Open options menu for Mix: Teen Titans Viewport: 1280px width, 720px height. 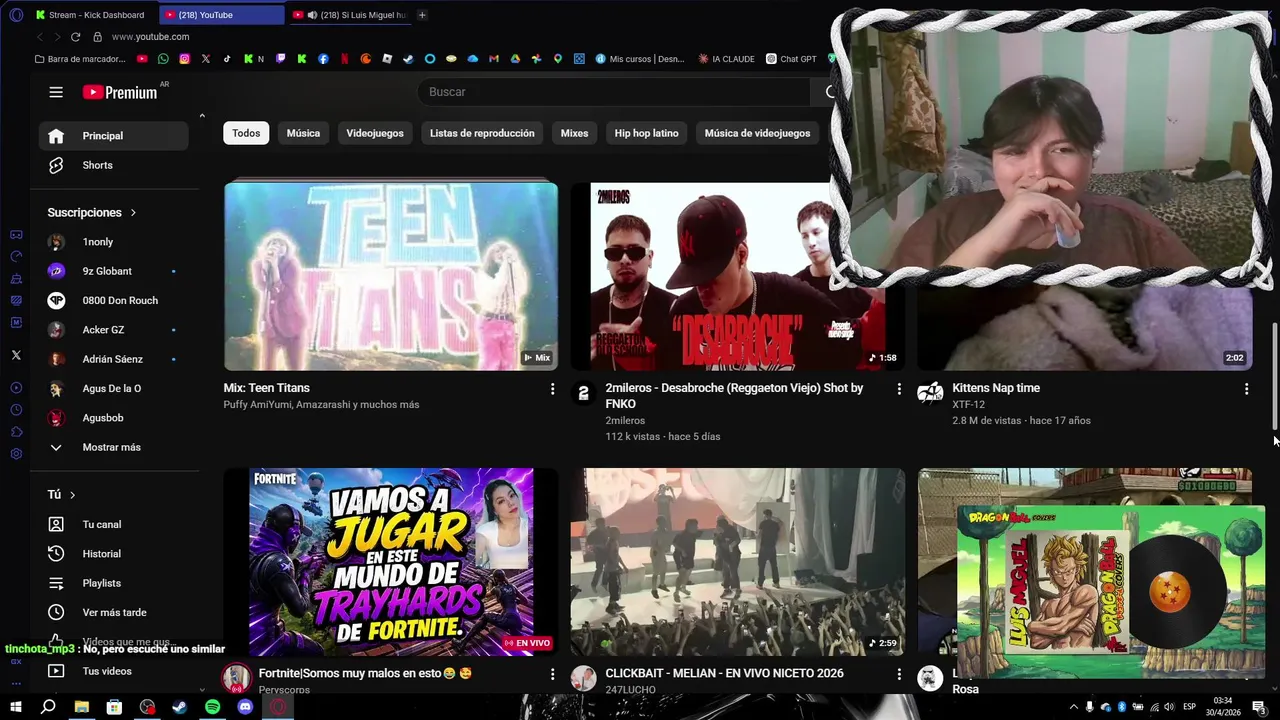pyautogui.click(x=552, y=389)
